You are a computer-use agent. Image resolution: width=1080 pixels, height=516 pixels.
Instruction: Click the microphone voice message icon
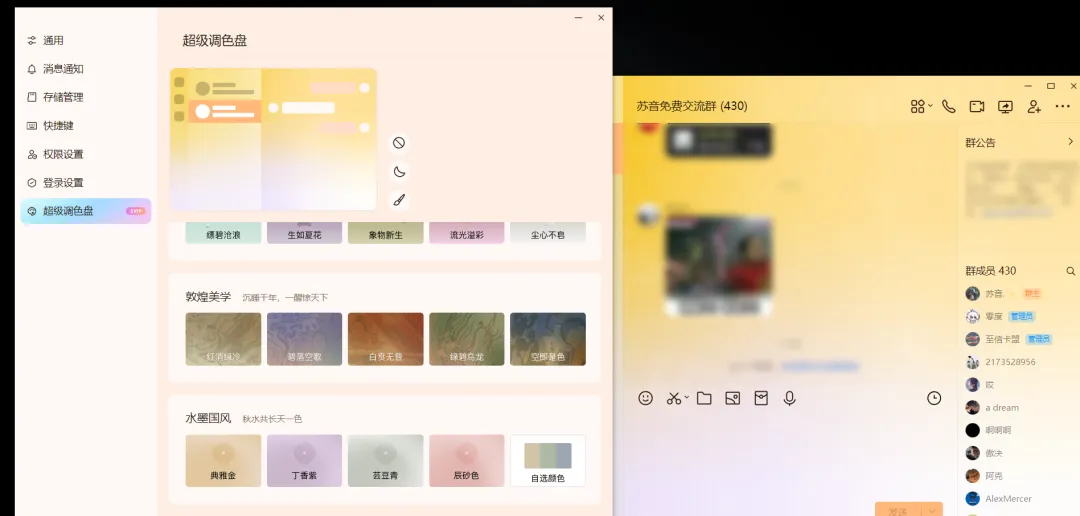click(x=790, y=398)
